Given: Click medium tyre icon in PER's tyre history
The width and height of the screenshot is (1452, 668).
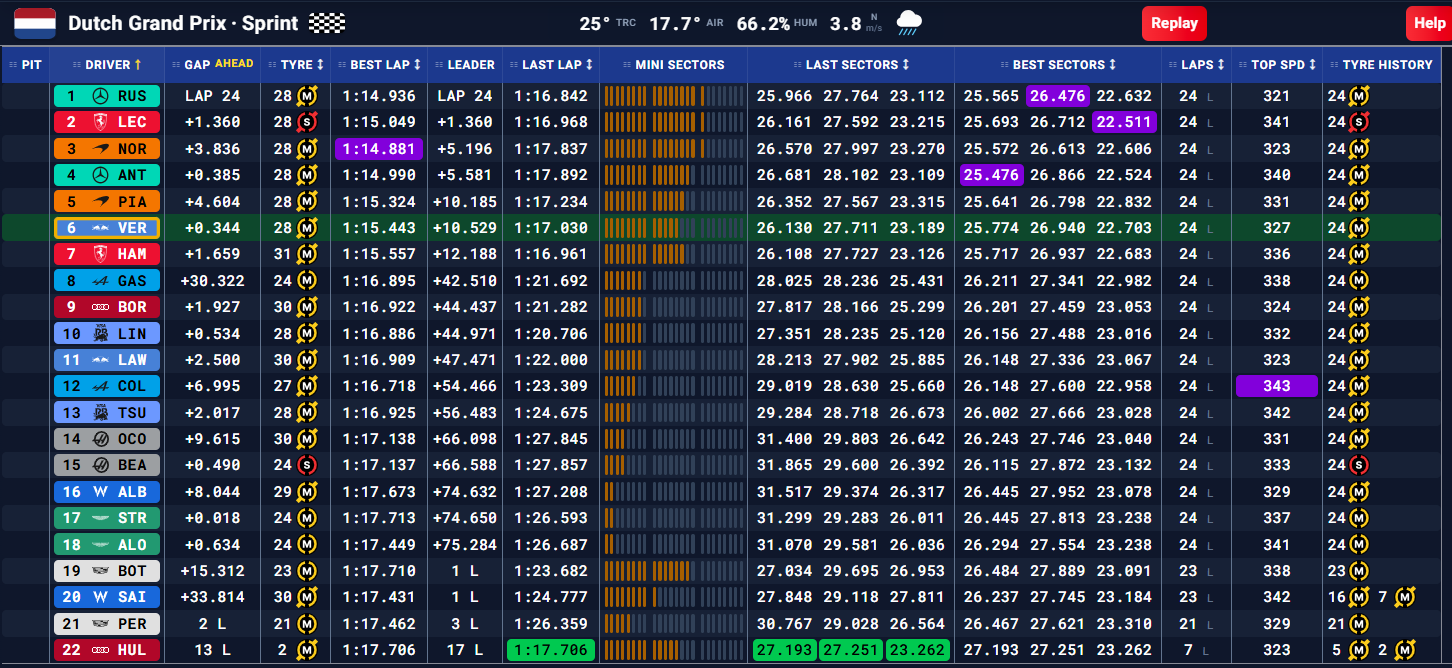Looking at the screenshot, I should pos(1358,624).
